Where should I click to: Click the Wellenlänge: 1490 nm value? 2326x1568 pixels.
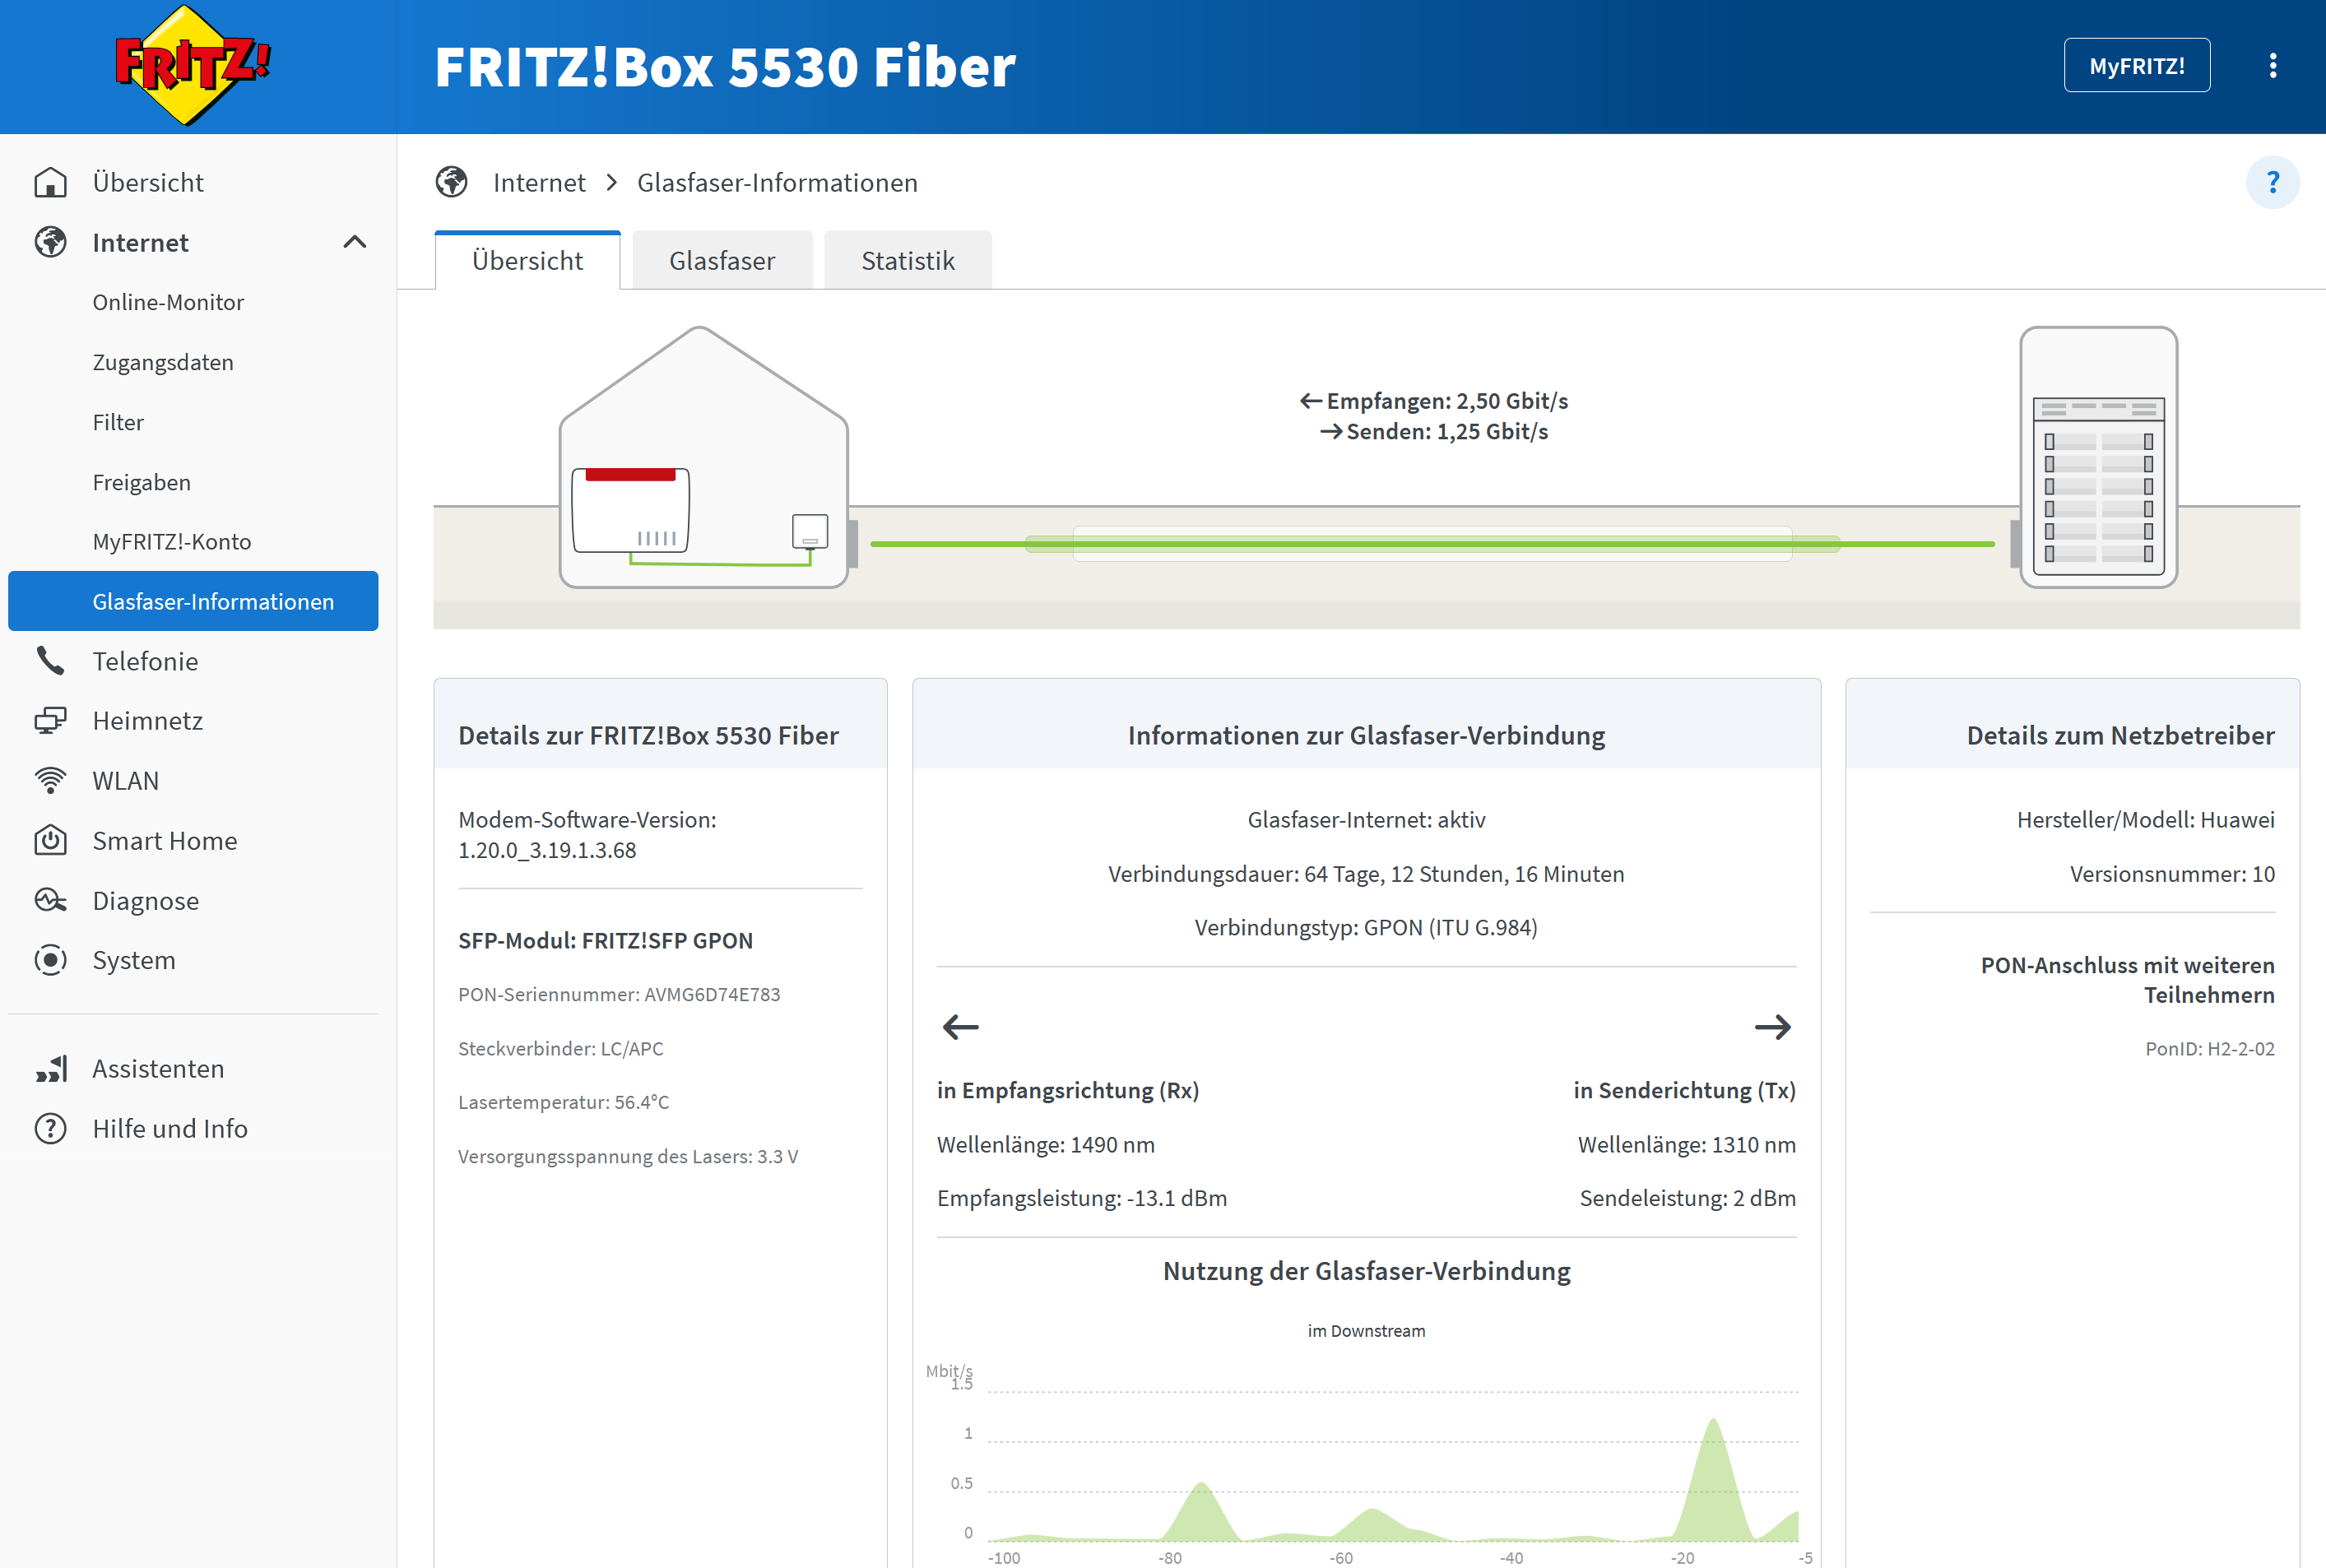[1046, 1145]
